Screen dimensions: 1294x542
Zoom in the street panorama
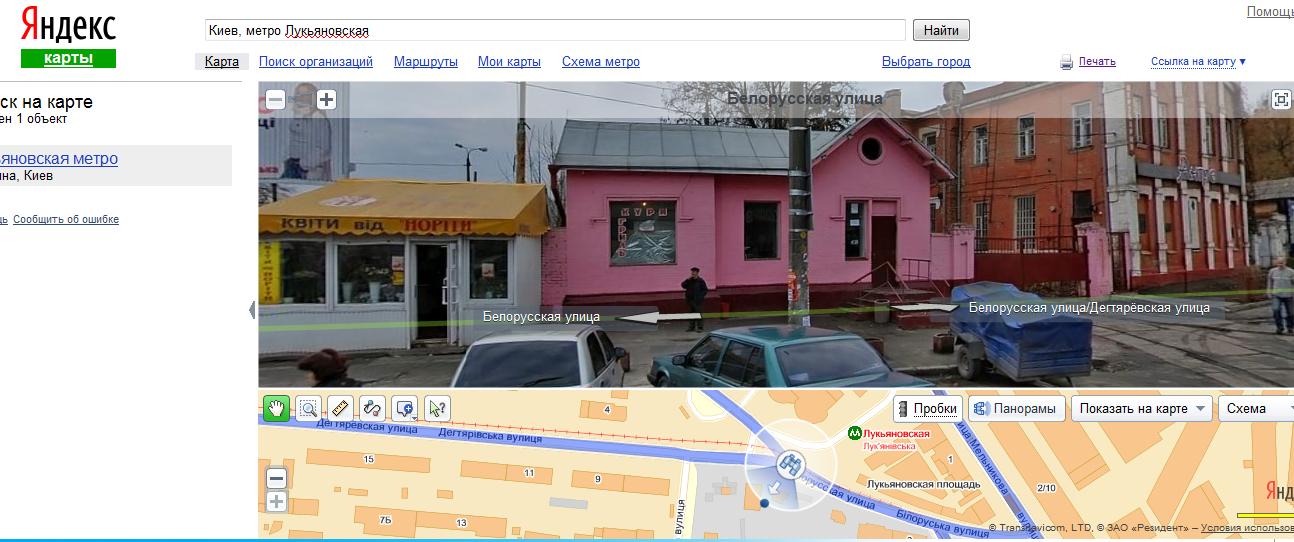(327, 99)
